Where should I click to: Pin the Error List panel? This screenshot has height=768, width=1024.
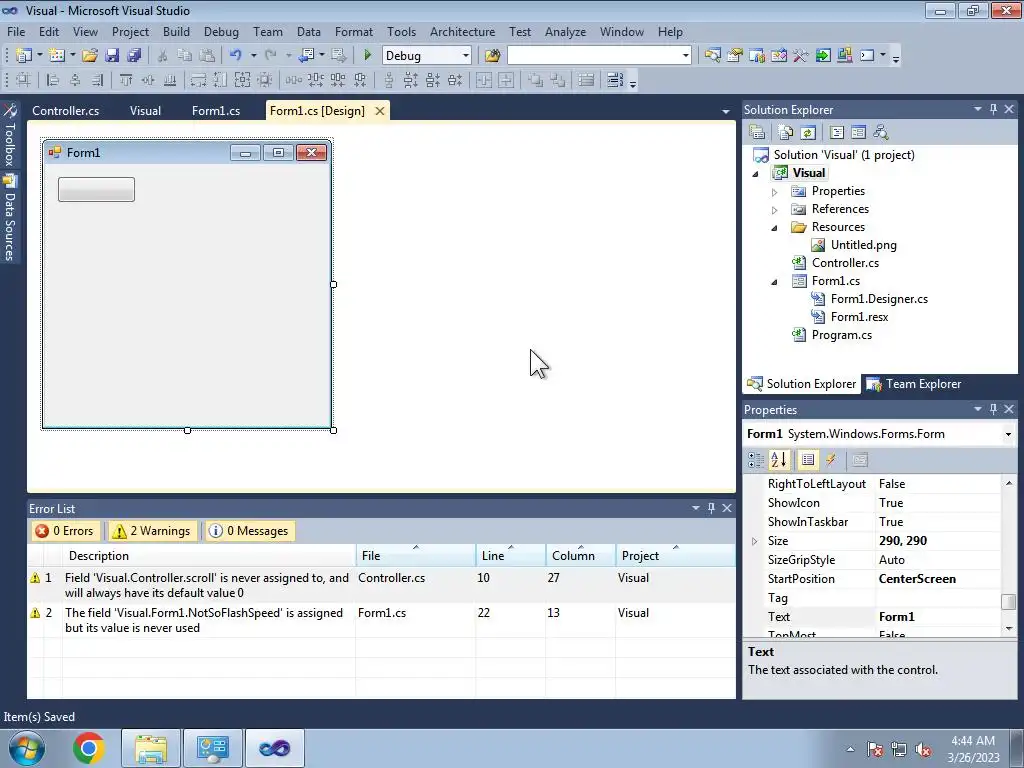(x=711, y=508)
